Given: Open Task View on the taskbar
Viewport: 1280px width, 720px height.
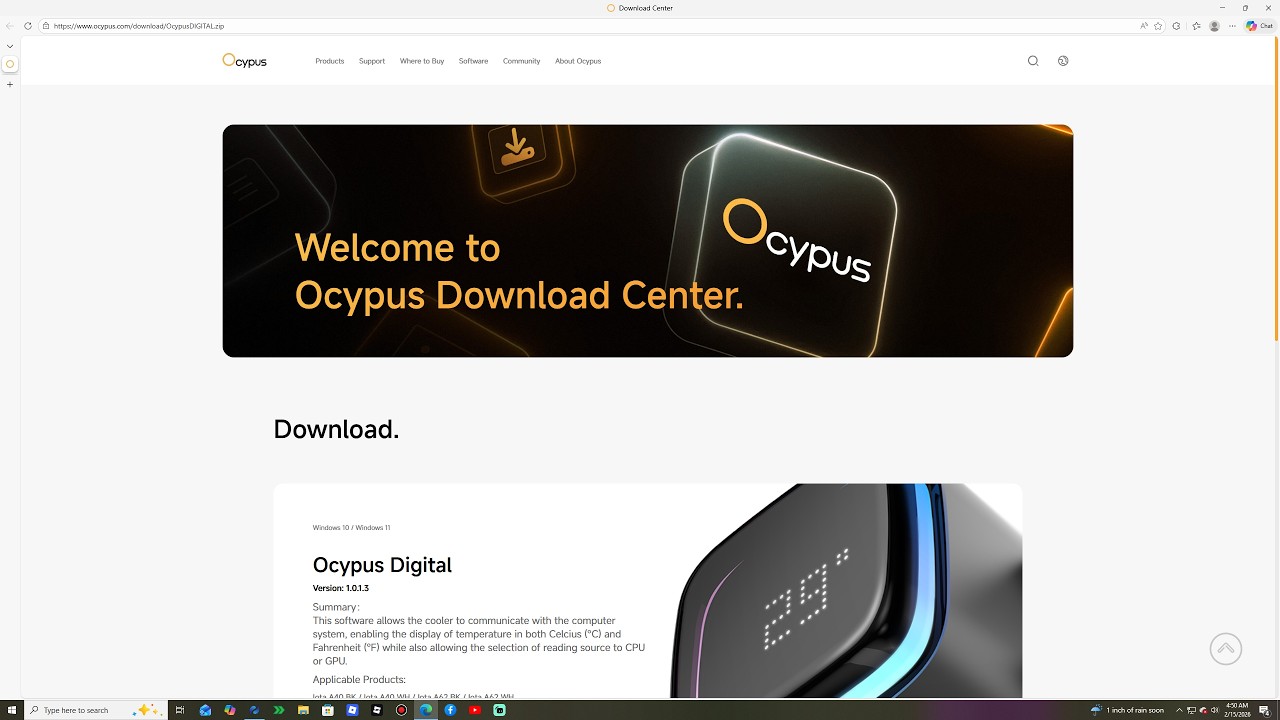Looking at the screenshot, I should tap(180, 710).
